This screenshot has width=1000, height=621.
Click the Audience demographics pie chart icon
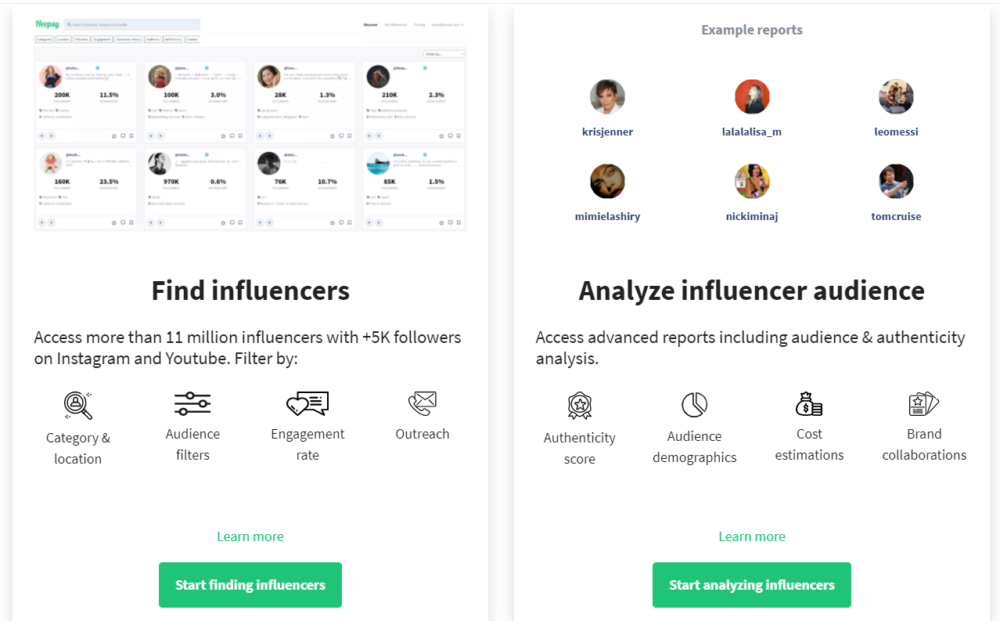[695, 404]
